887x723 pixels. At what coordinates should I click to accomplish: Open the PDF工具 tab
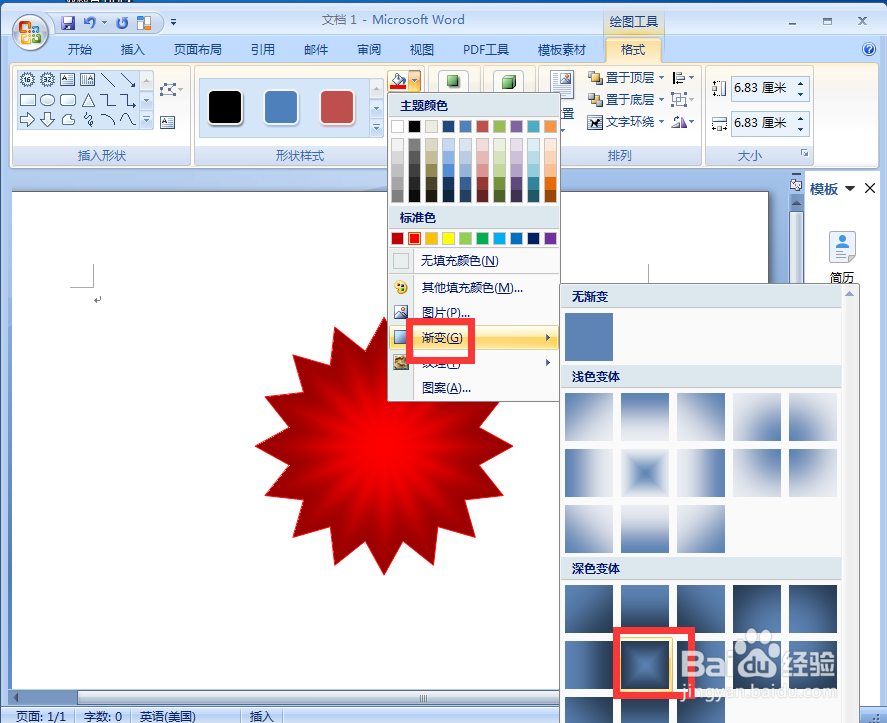[x=485, y=50]
